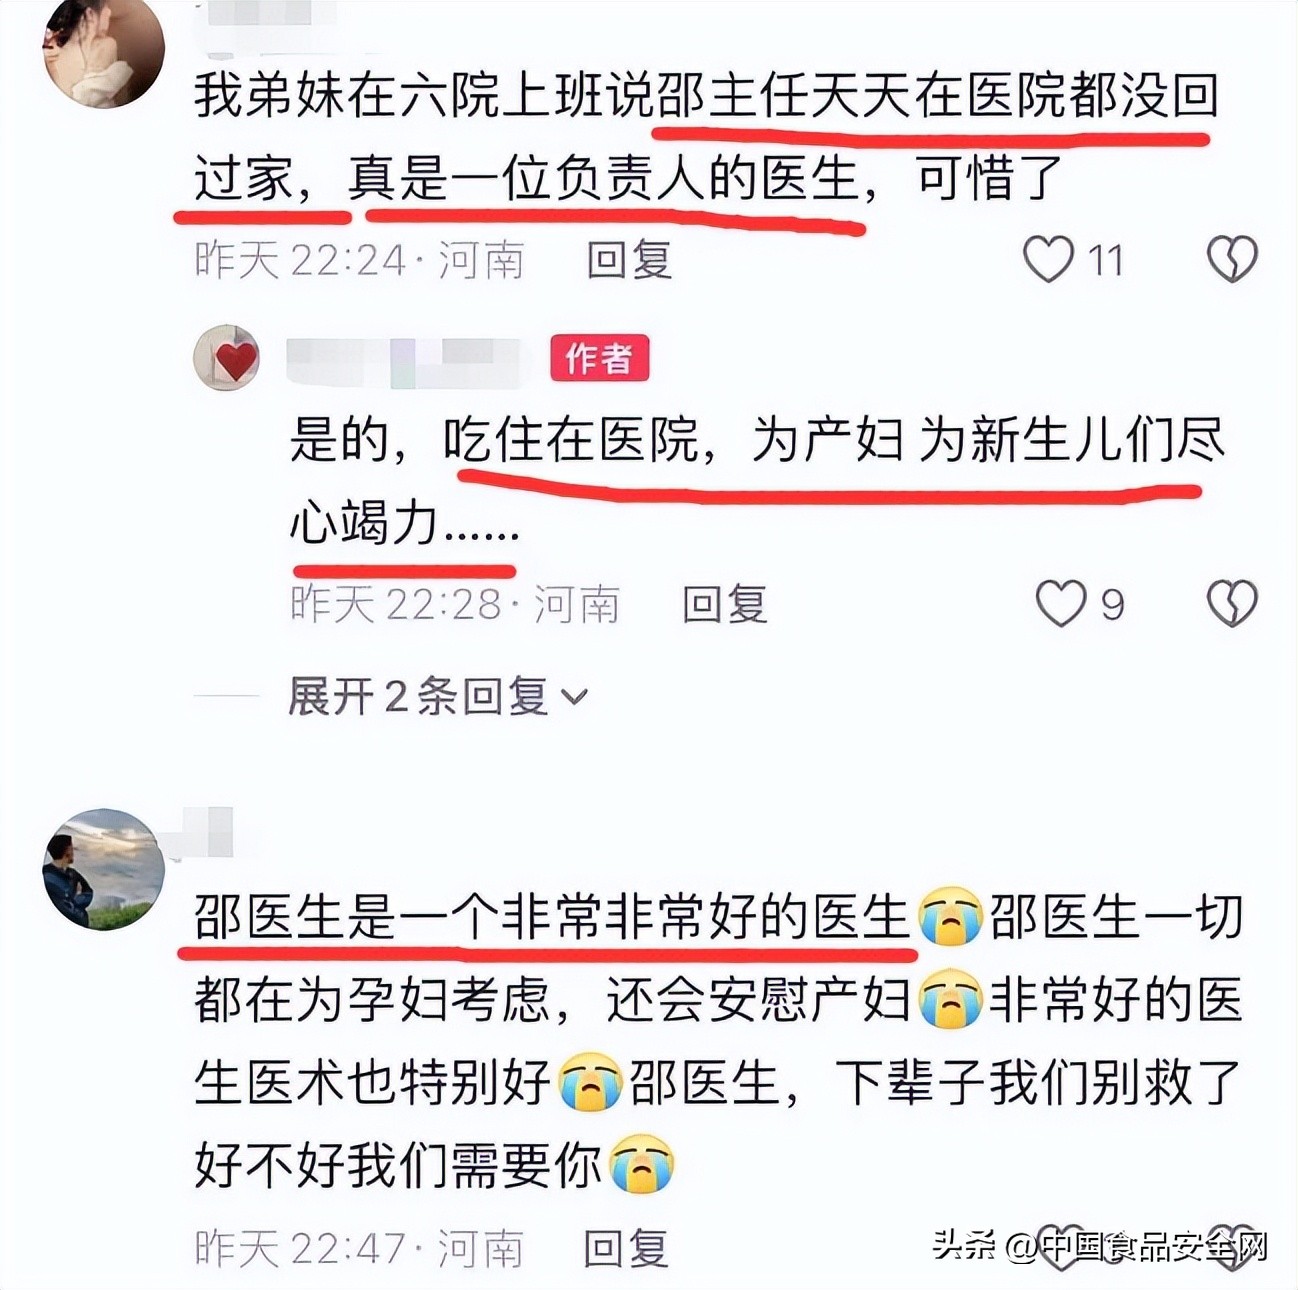Click the chevron next to 展开2条回复
Image resolution: width=1298 pixels, height=1290 pixels.
coord(575,697)
